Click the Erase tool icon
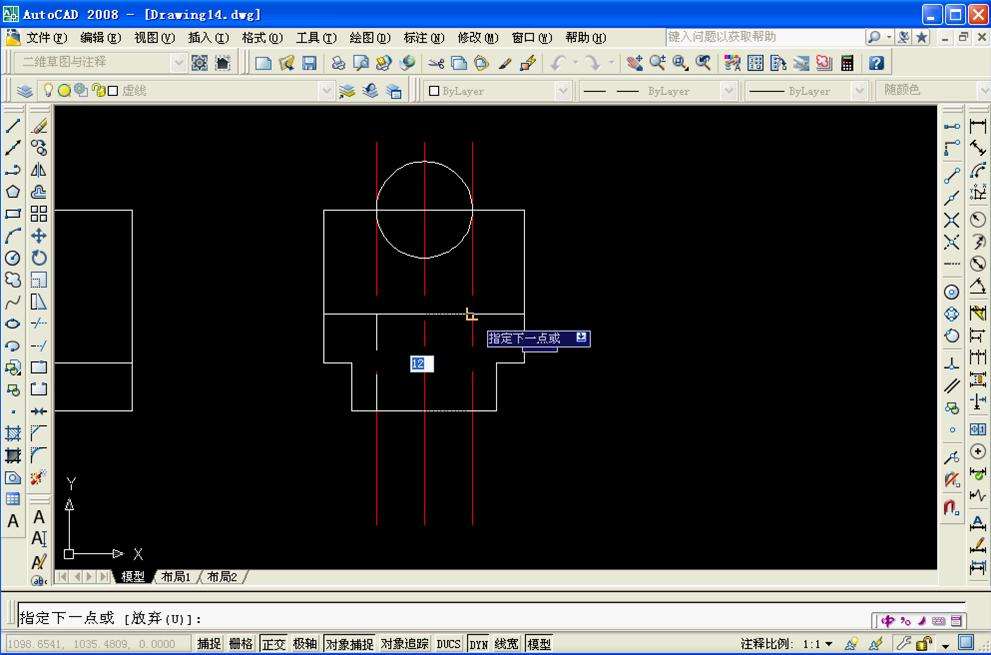 pyautogui.click(x=39, y=126)
